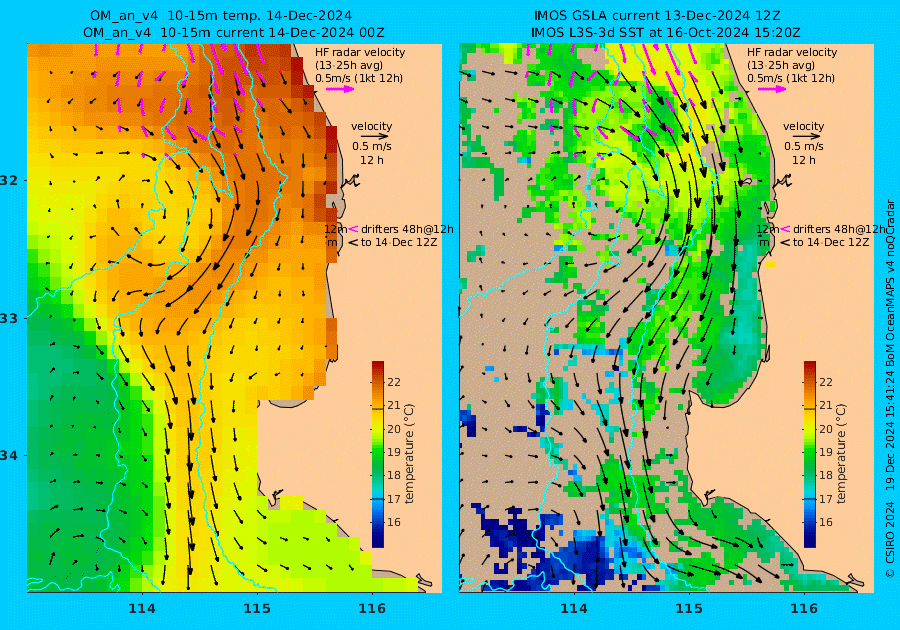Click the magenta HF radar arrow in right map legend
The height and width of the screenshot is (630, 900).
772,89
